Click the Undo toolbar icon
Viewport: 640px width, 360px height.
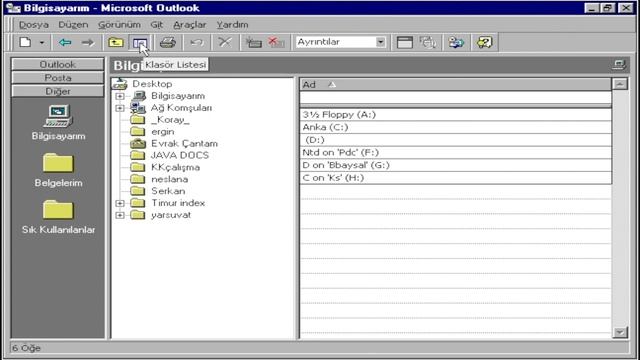click(x=197, y=42)
